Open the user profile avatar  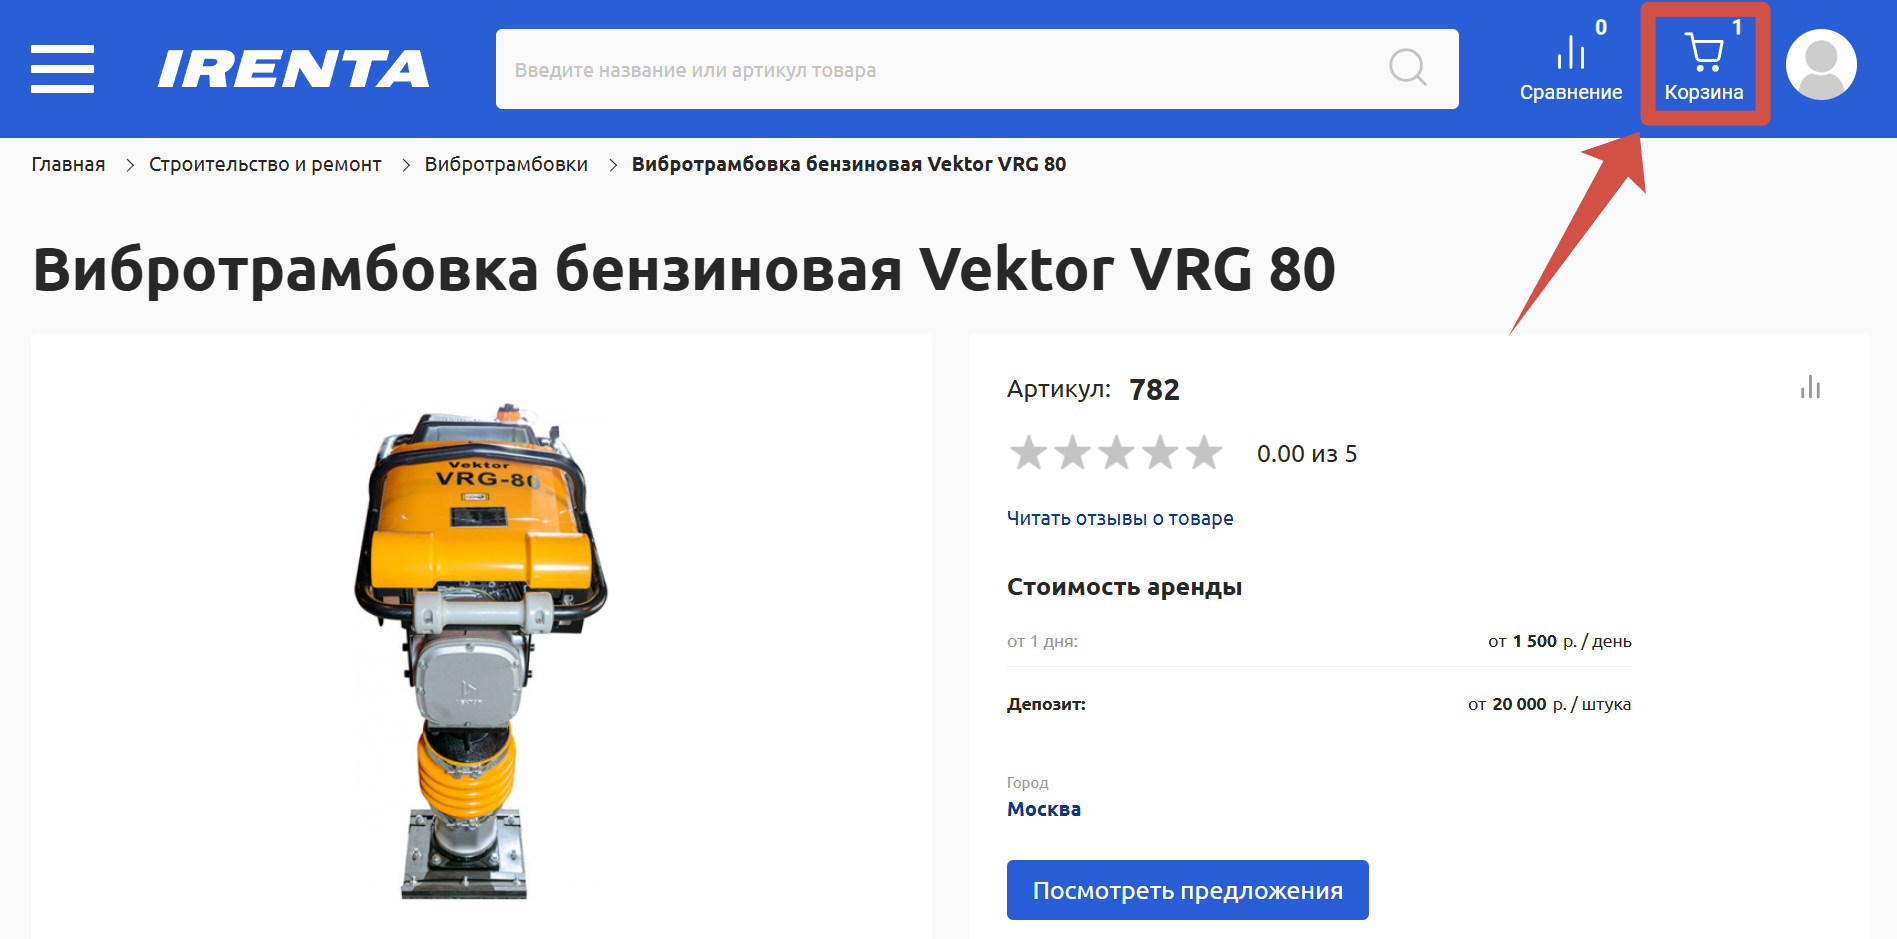(1821, 64)
